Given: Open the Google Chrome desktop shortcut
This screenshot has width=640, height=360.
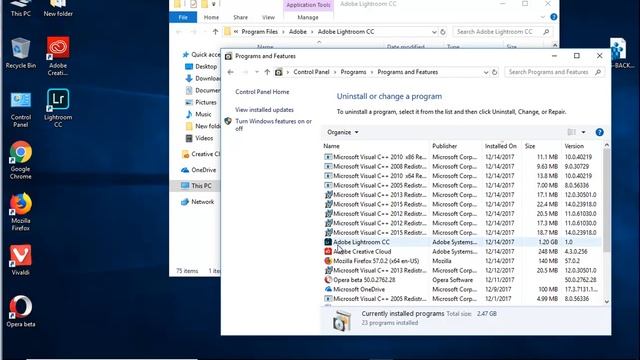Looking at the screenshot, I should pos(20,160).
